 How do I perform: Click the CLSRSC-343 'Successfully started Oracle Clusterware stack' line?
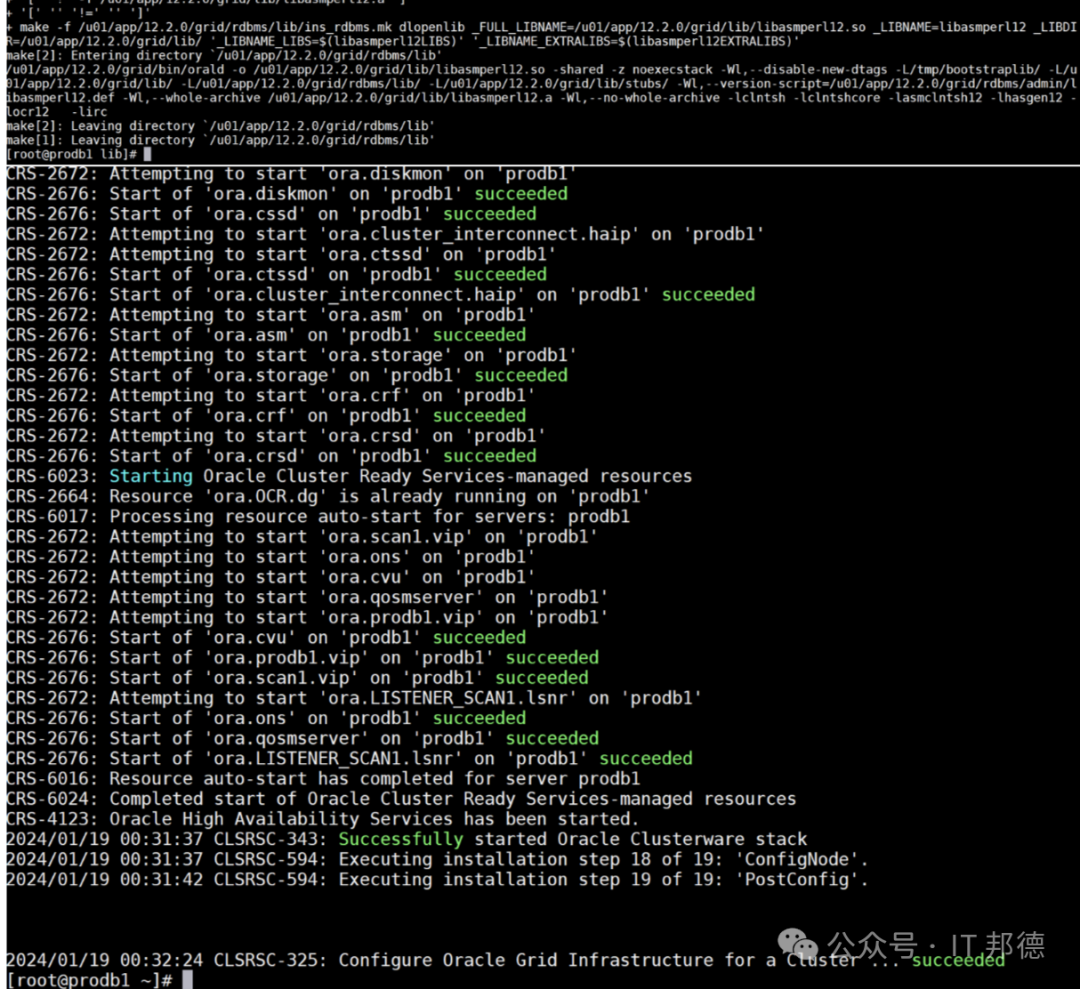click(x=407, y=840)
